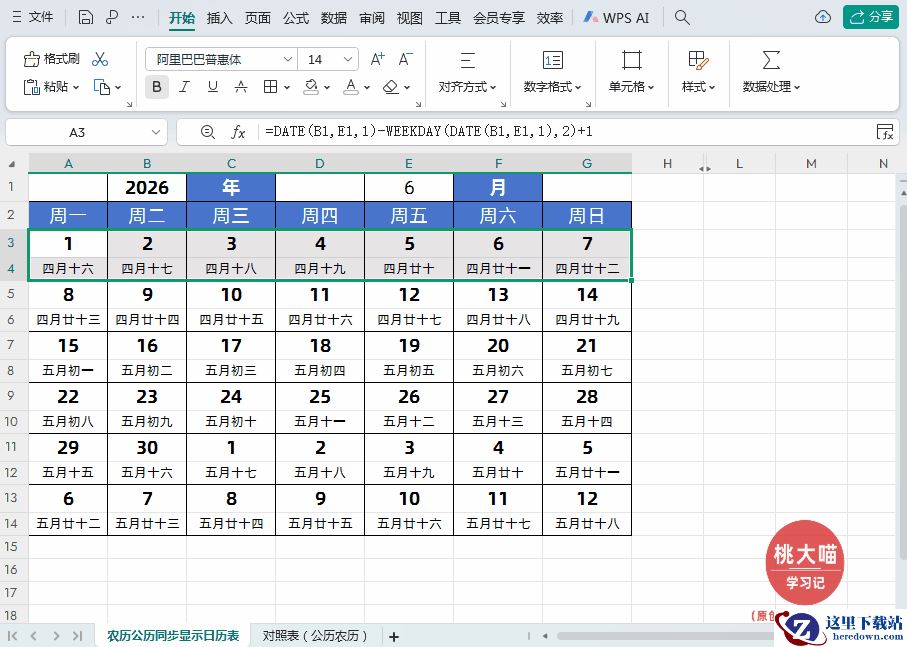This screenshot has width=907, height=647.
Task: Click the select-all corner triangle
Action: tap(13, 164)
